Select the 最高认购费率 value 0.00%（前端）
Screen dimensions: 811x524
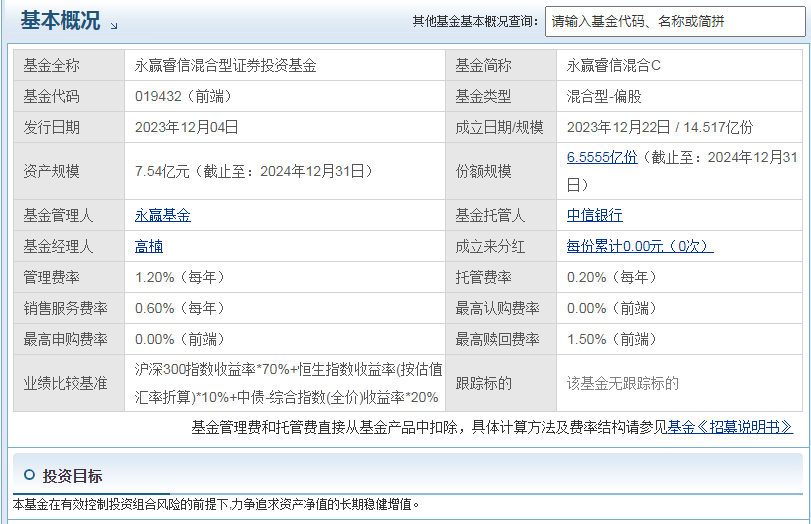click(x=611, y=308)
